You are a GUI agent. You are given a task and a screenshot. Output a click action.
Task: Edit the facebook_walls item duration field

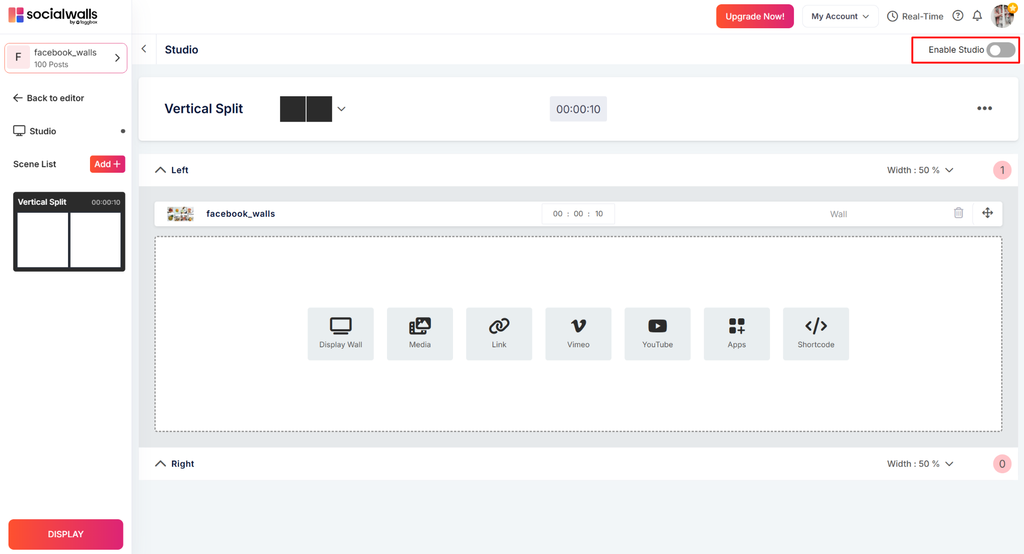[578, 214]
